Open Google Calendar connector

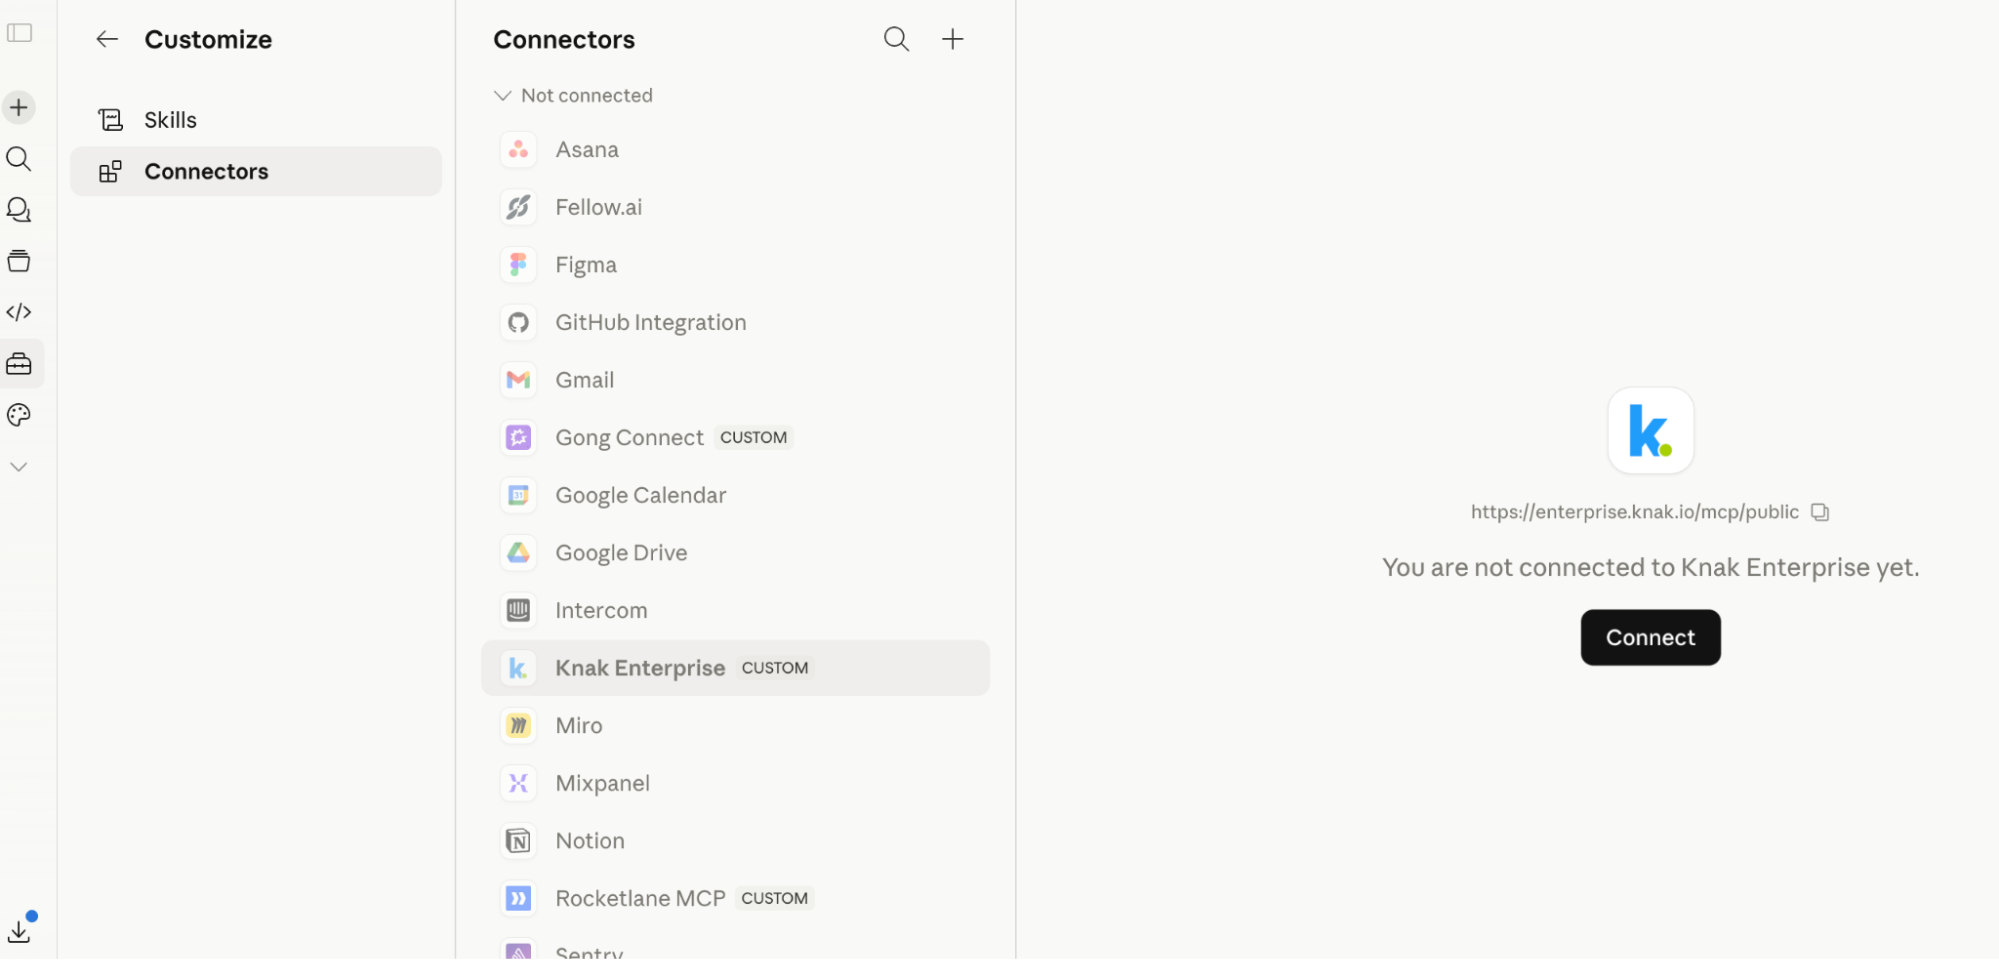coord(735,495)
